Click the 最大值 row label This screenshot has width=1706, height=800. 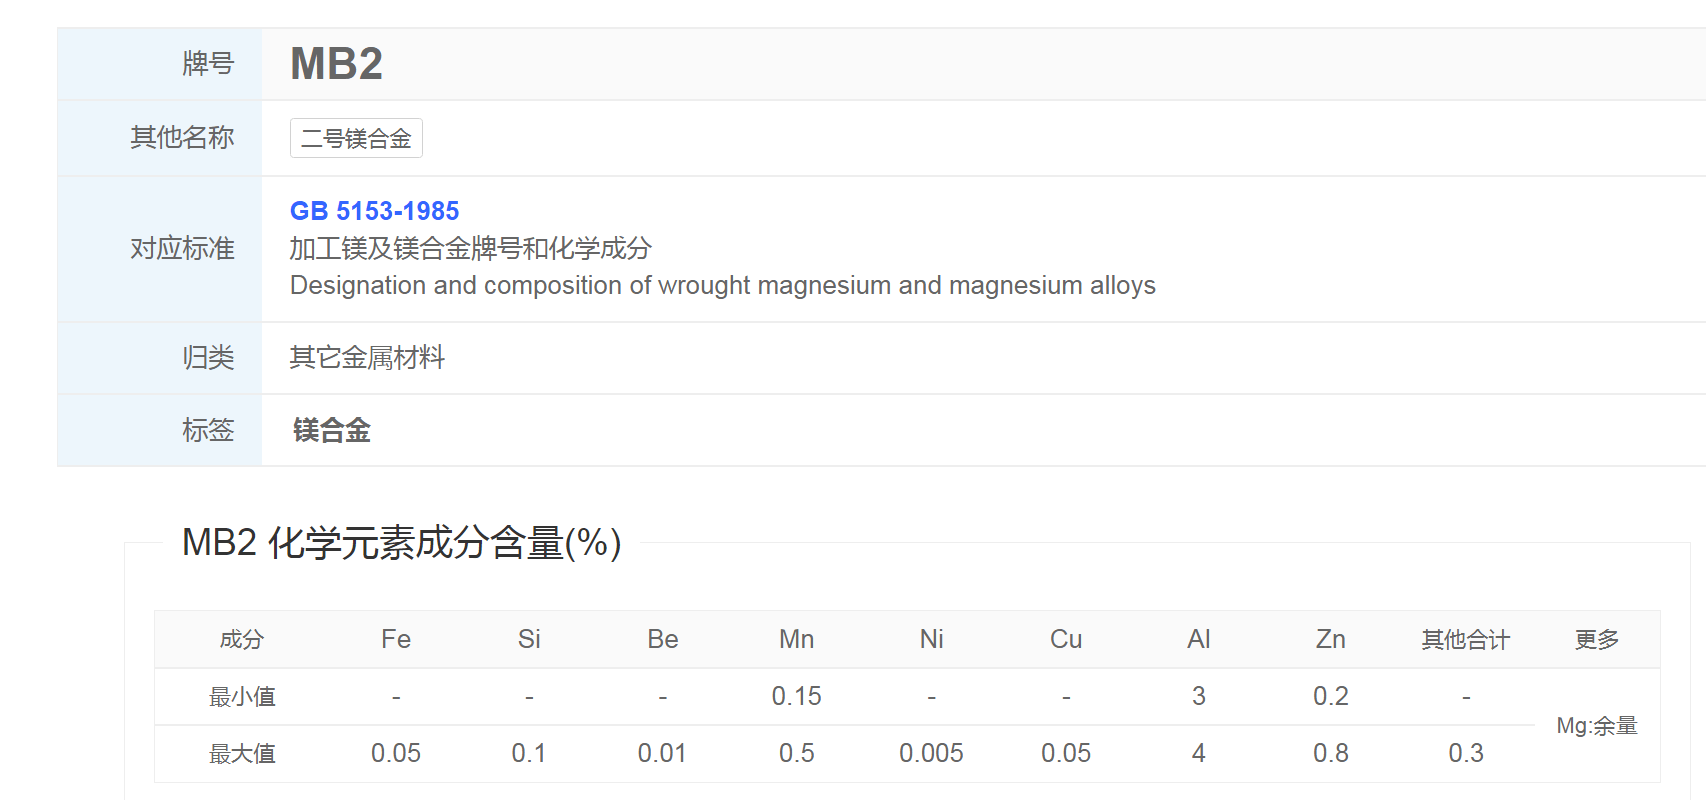pos(242,754)
